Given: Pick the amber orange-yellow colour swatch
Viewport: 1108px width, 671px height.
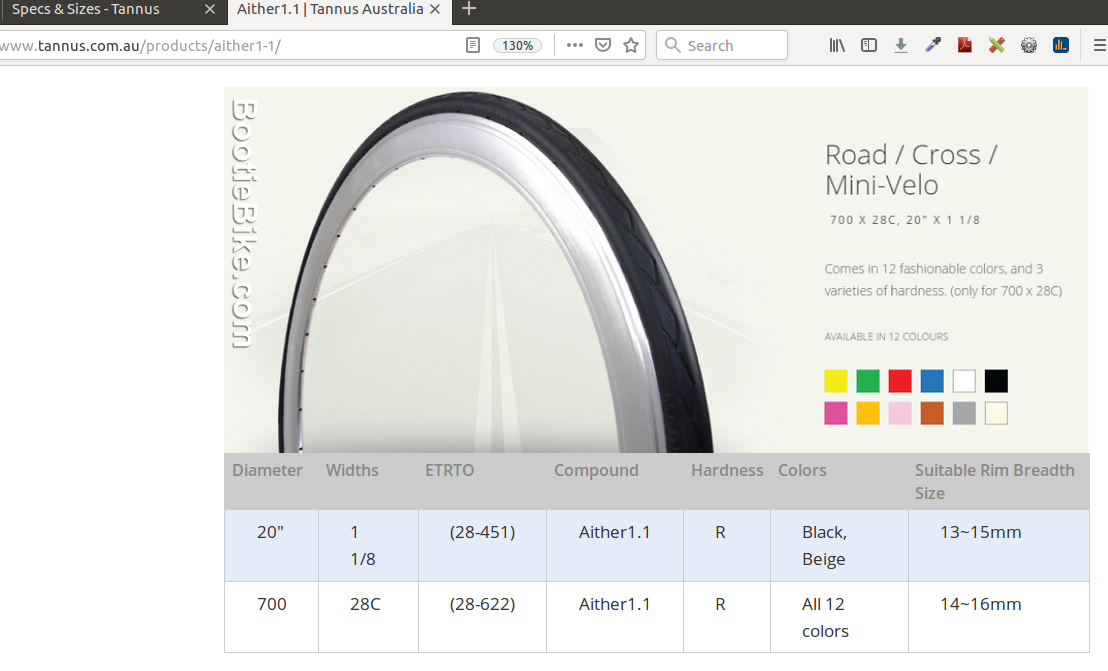Looking at the screenshot, I should click(868, 413).
